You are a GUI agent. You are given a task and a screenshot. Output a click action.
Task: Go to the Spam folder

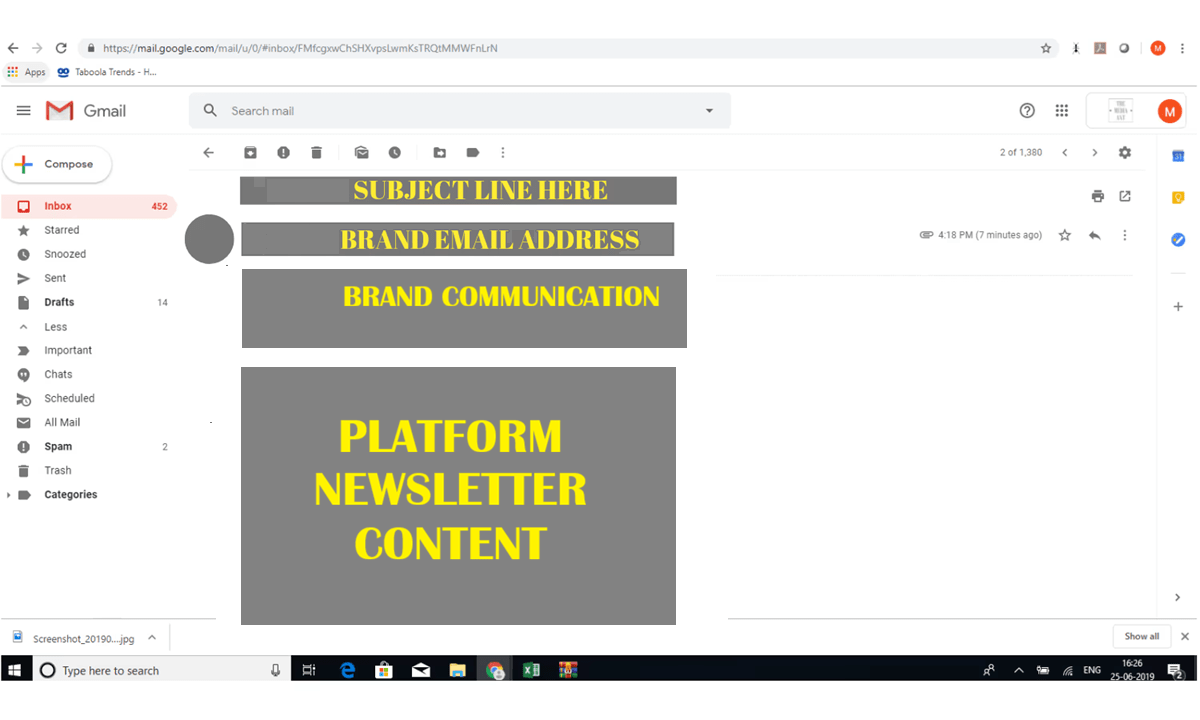click(58, 447)
